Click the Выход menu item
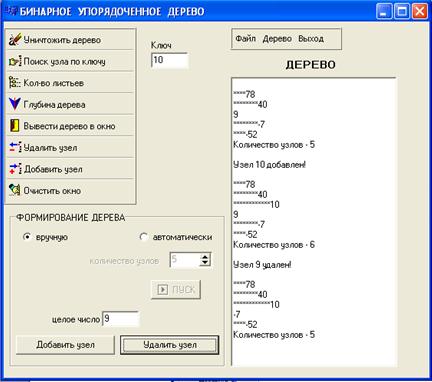432x382 pixels. pos(311,39)
